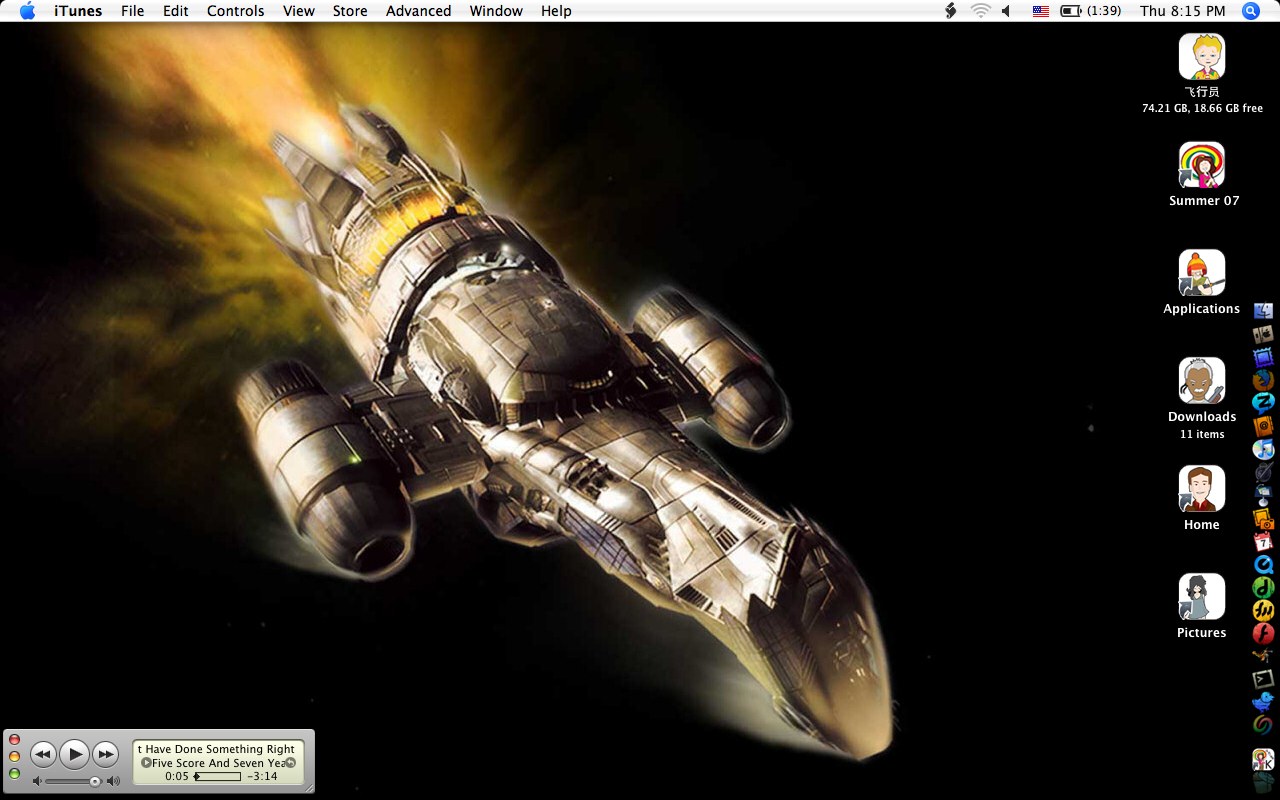Select the Summer 07 desktop folder
Viewport: 1280px width, 800px height.
pos(1202,165)
